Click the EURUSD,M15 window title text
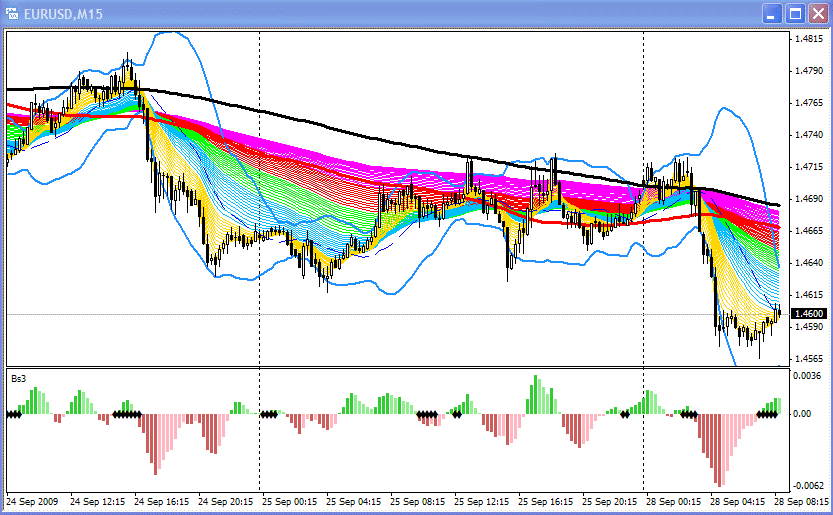This screenshot has height=515, width=833. (63, 14)
